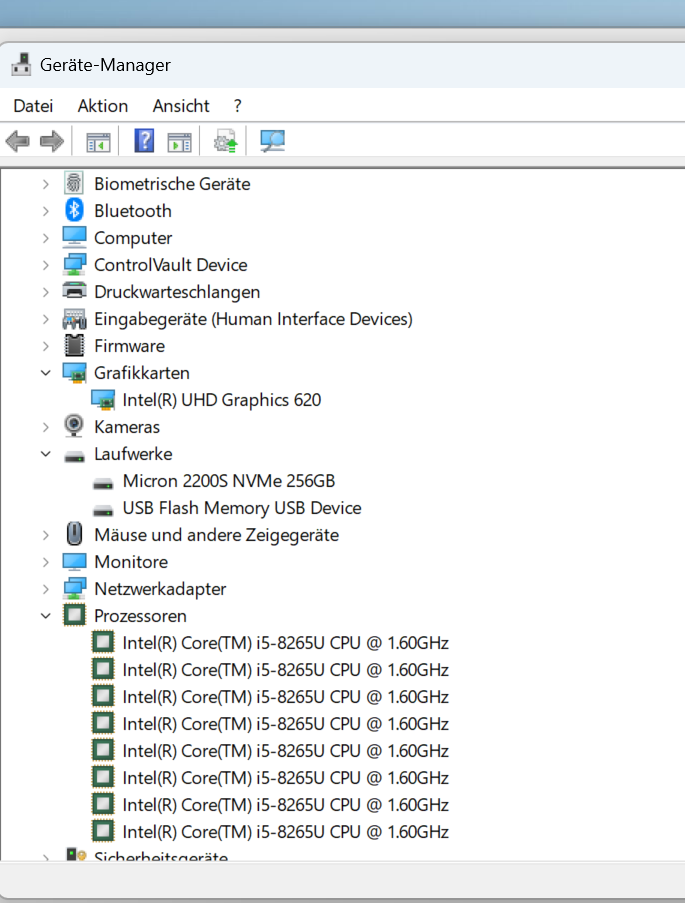Select the Monitore text label

(131, 561)
